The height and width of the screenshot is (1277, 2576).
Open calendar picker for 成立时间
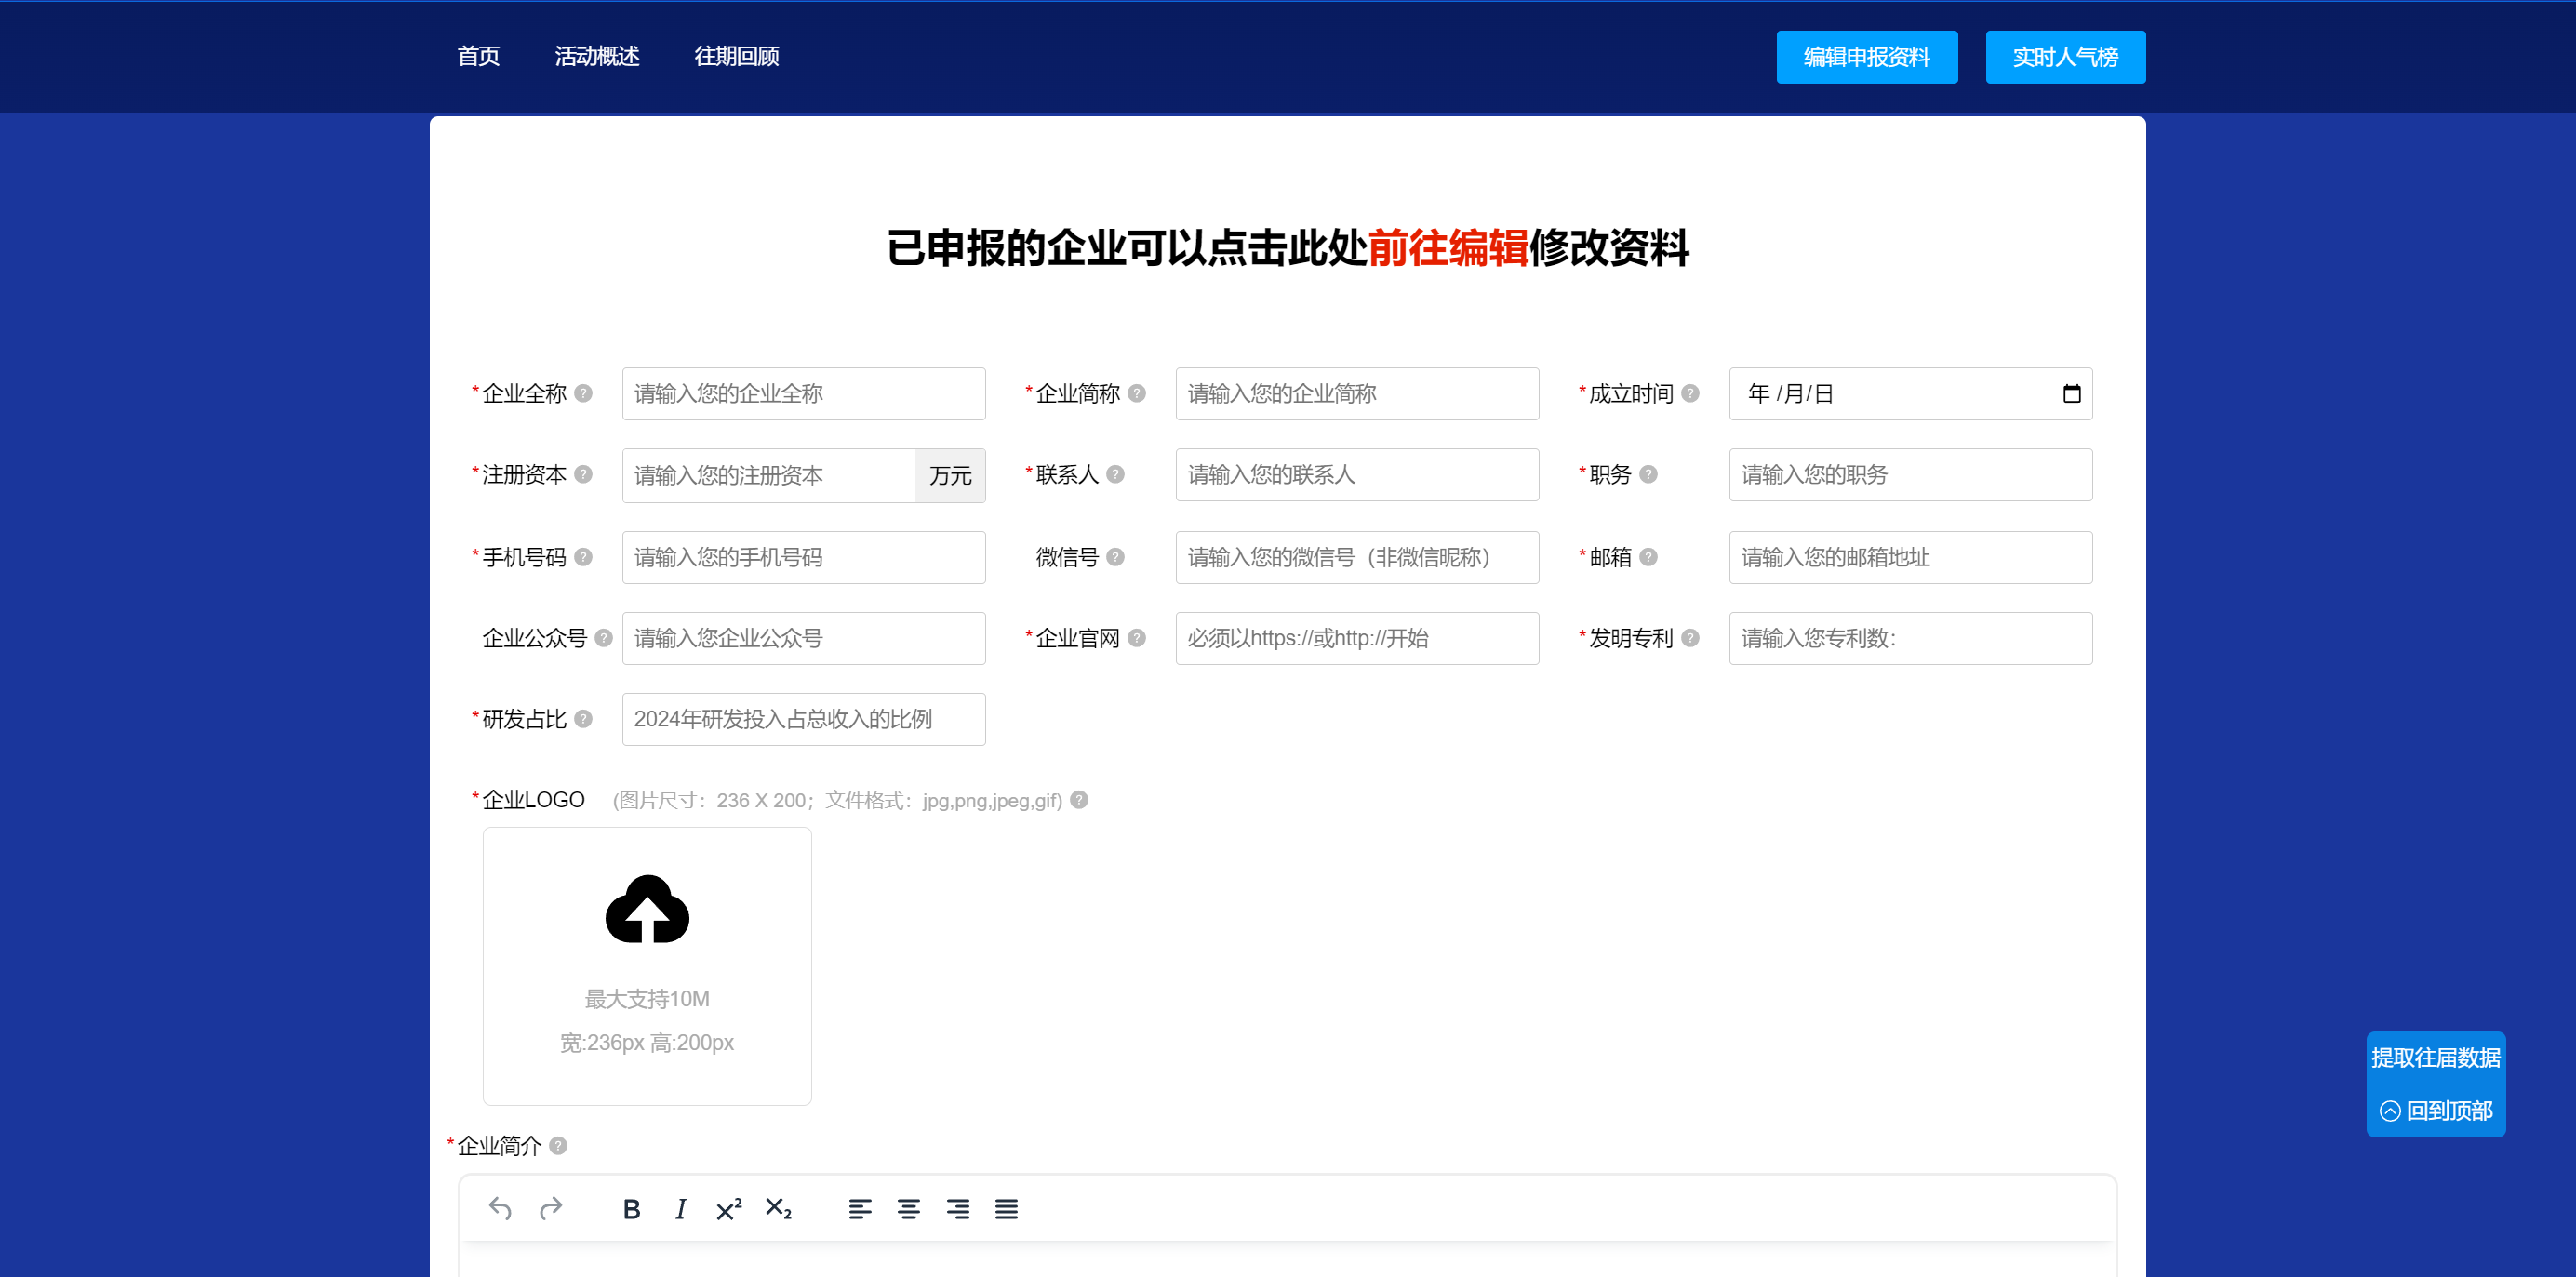point(2072,393)
